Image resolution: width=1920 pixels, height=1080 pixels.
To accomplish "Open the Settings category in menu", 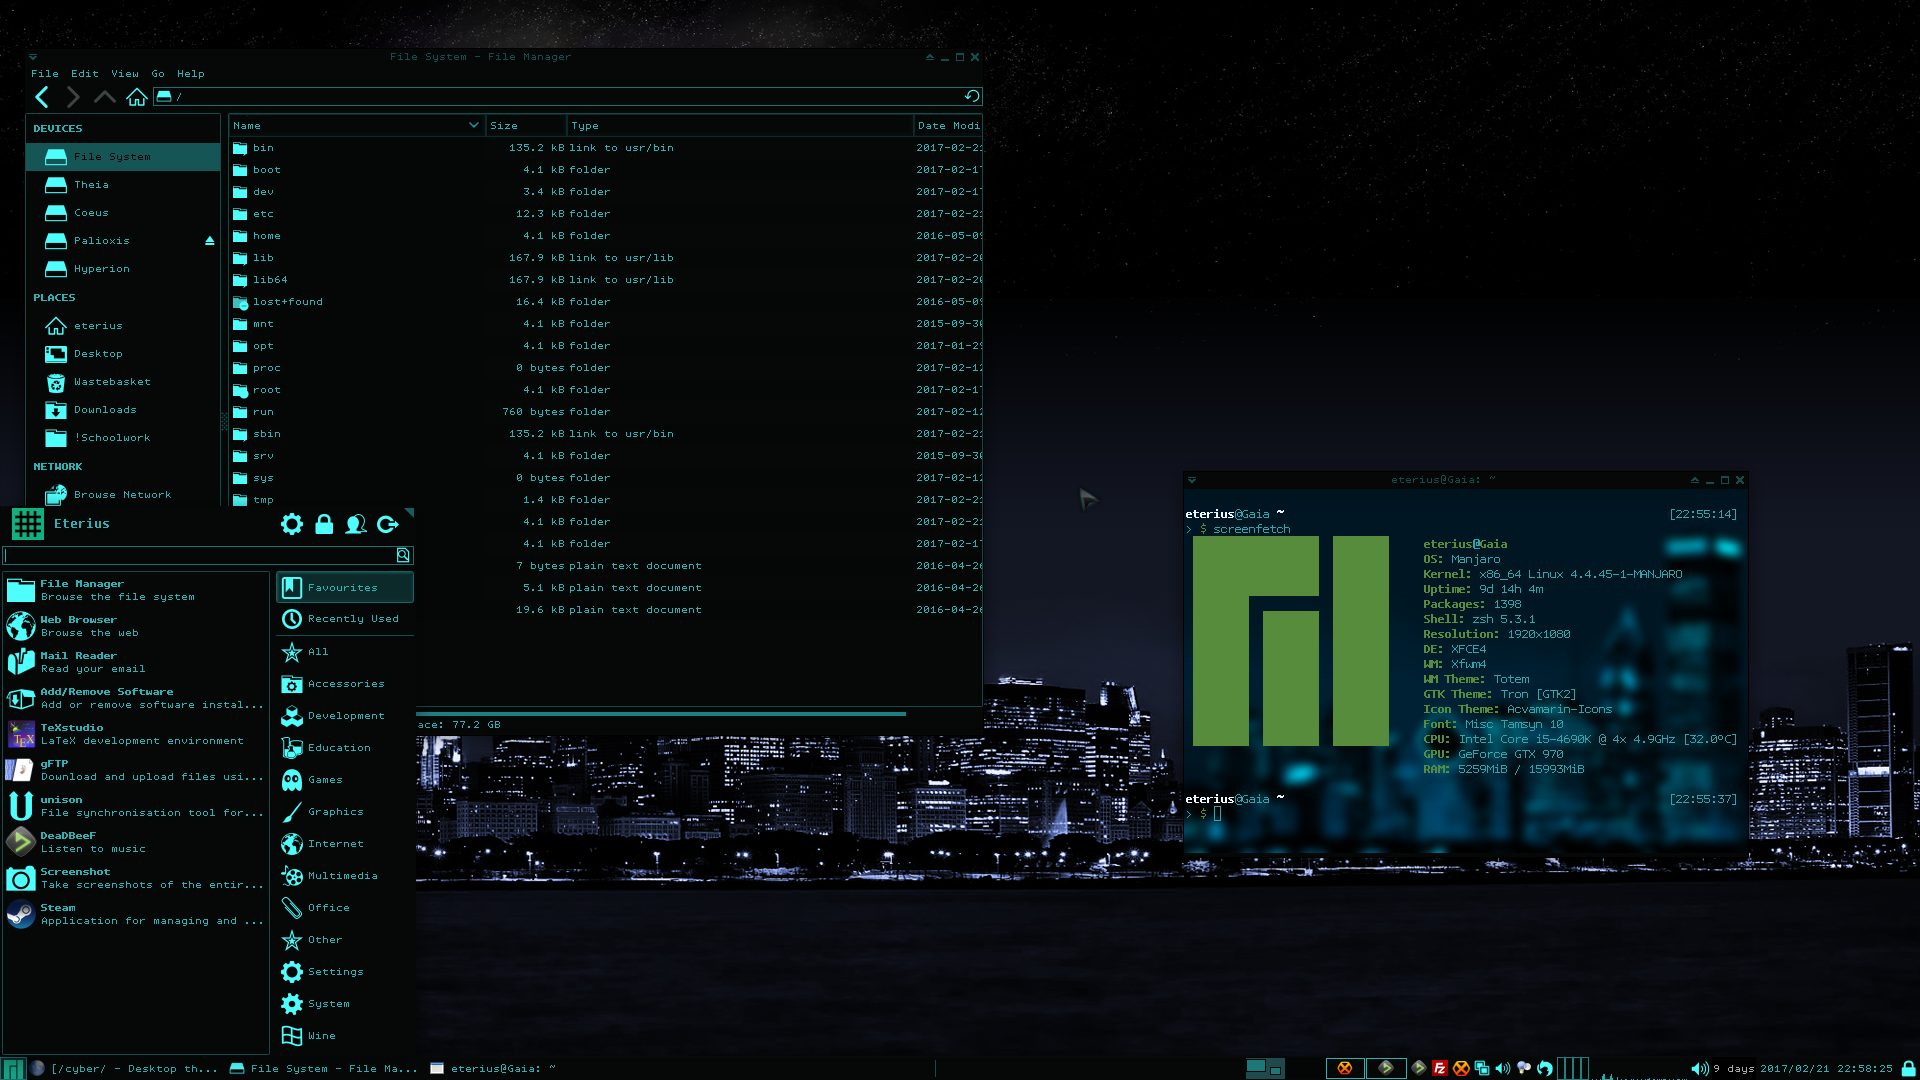I will pyautogui.click(x=345, y=972).
